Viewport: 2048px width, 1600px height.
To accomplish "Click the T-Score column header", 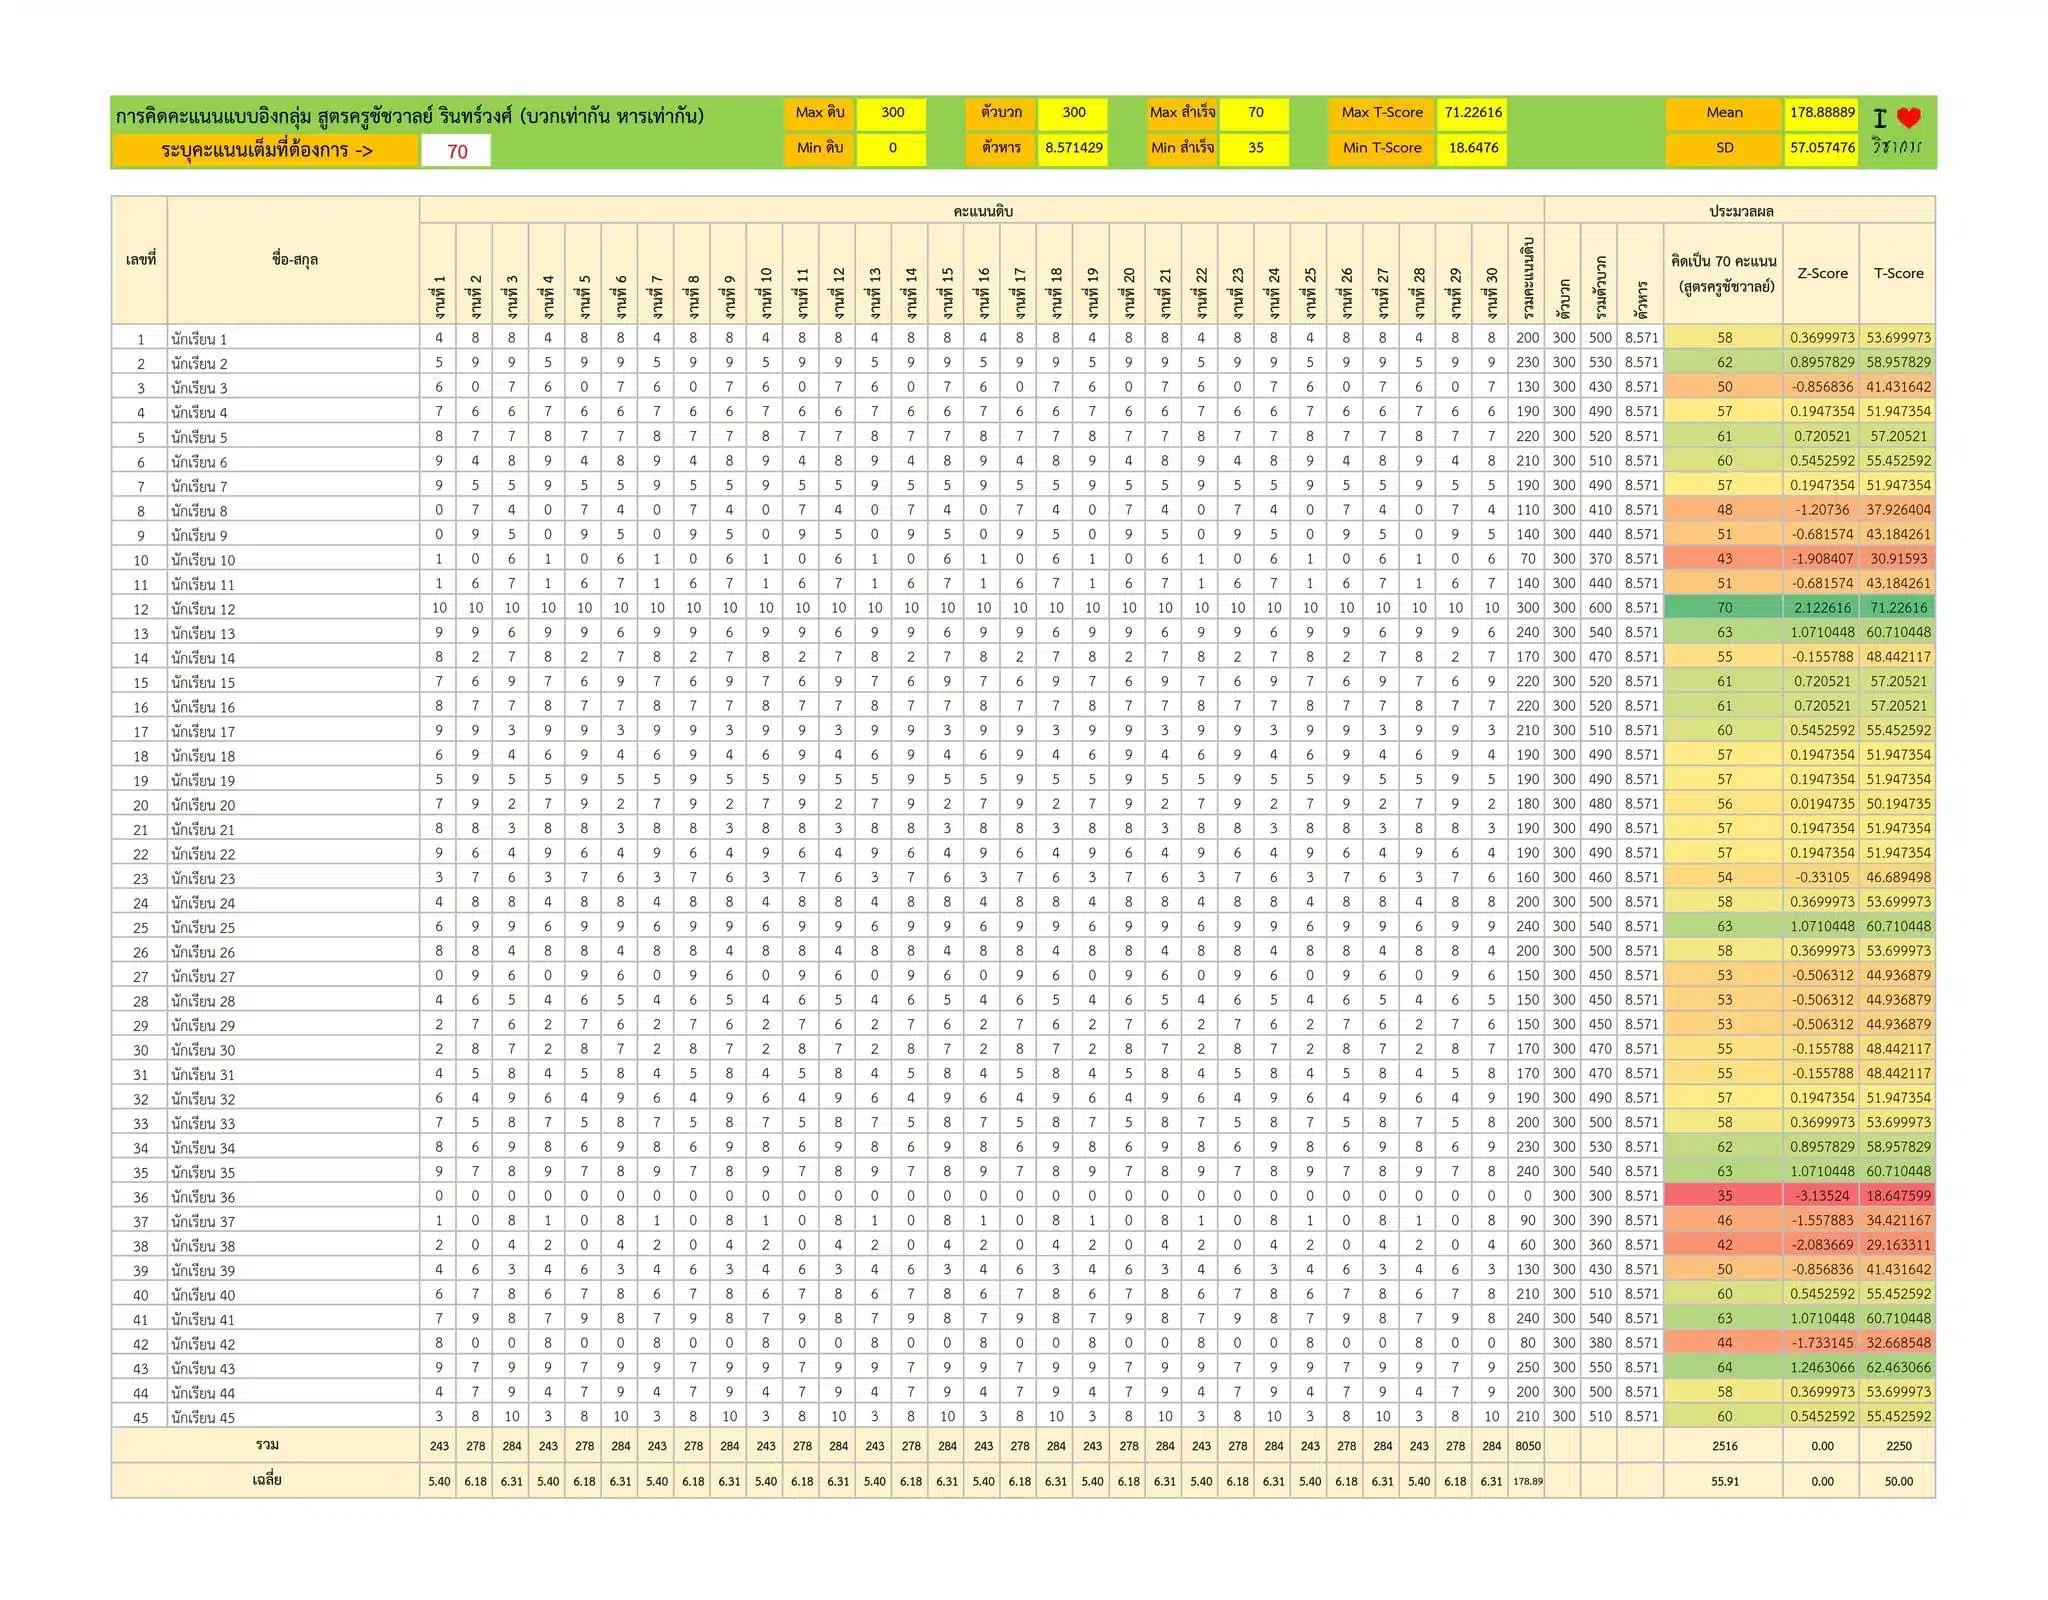I will 1898,273.
